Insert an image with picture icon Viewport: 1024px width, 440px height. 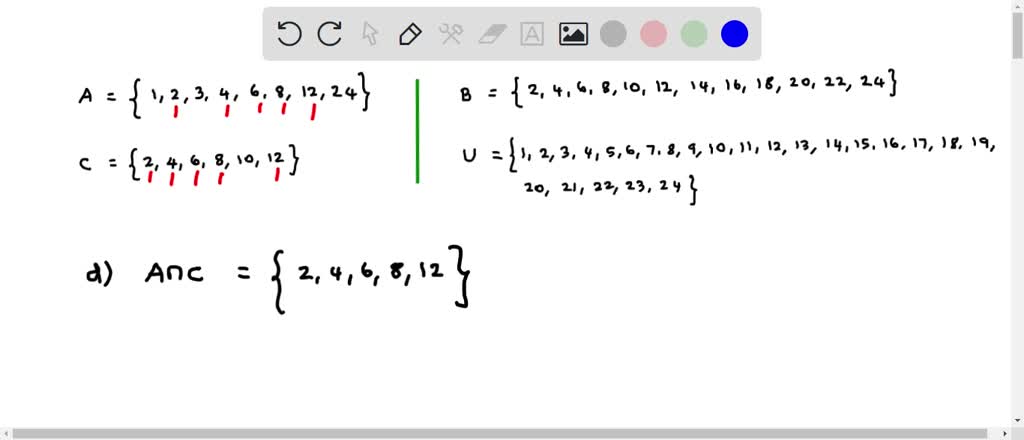(573, 34)
